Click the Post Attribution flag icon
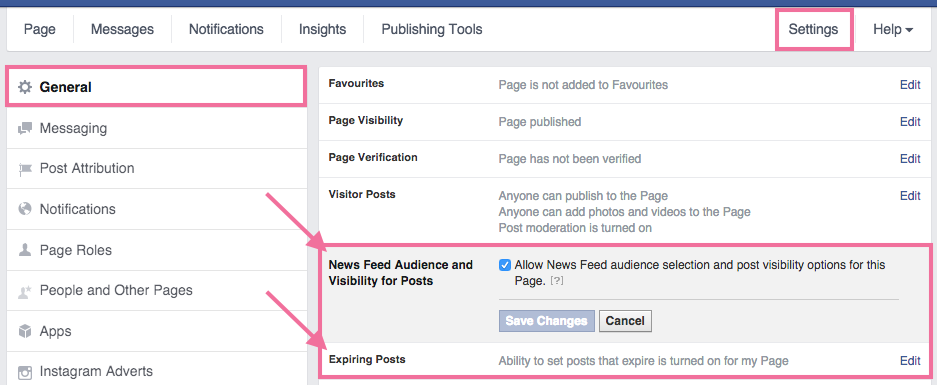Screen dimensions: 937x385 point(25,169)
